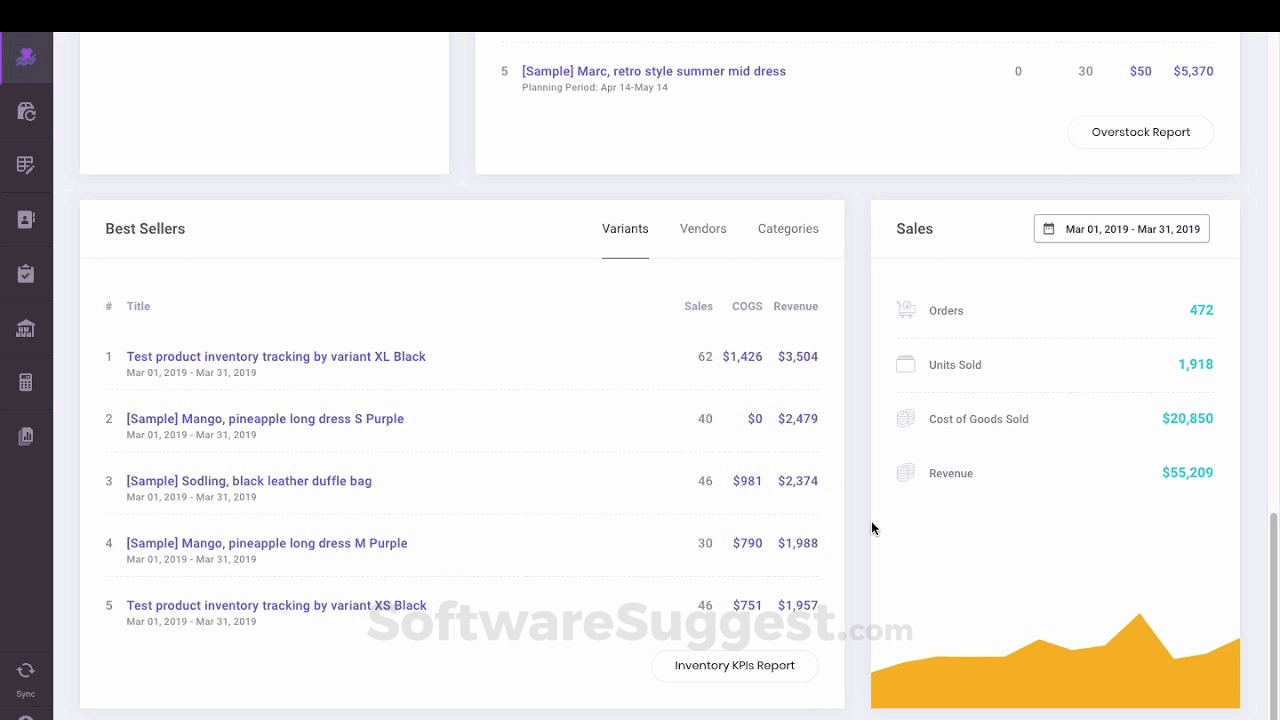Switch to the Categories tab
This screenshot has width=1280, height=720.
click(x=788, y=228)
